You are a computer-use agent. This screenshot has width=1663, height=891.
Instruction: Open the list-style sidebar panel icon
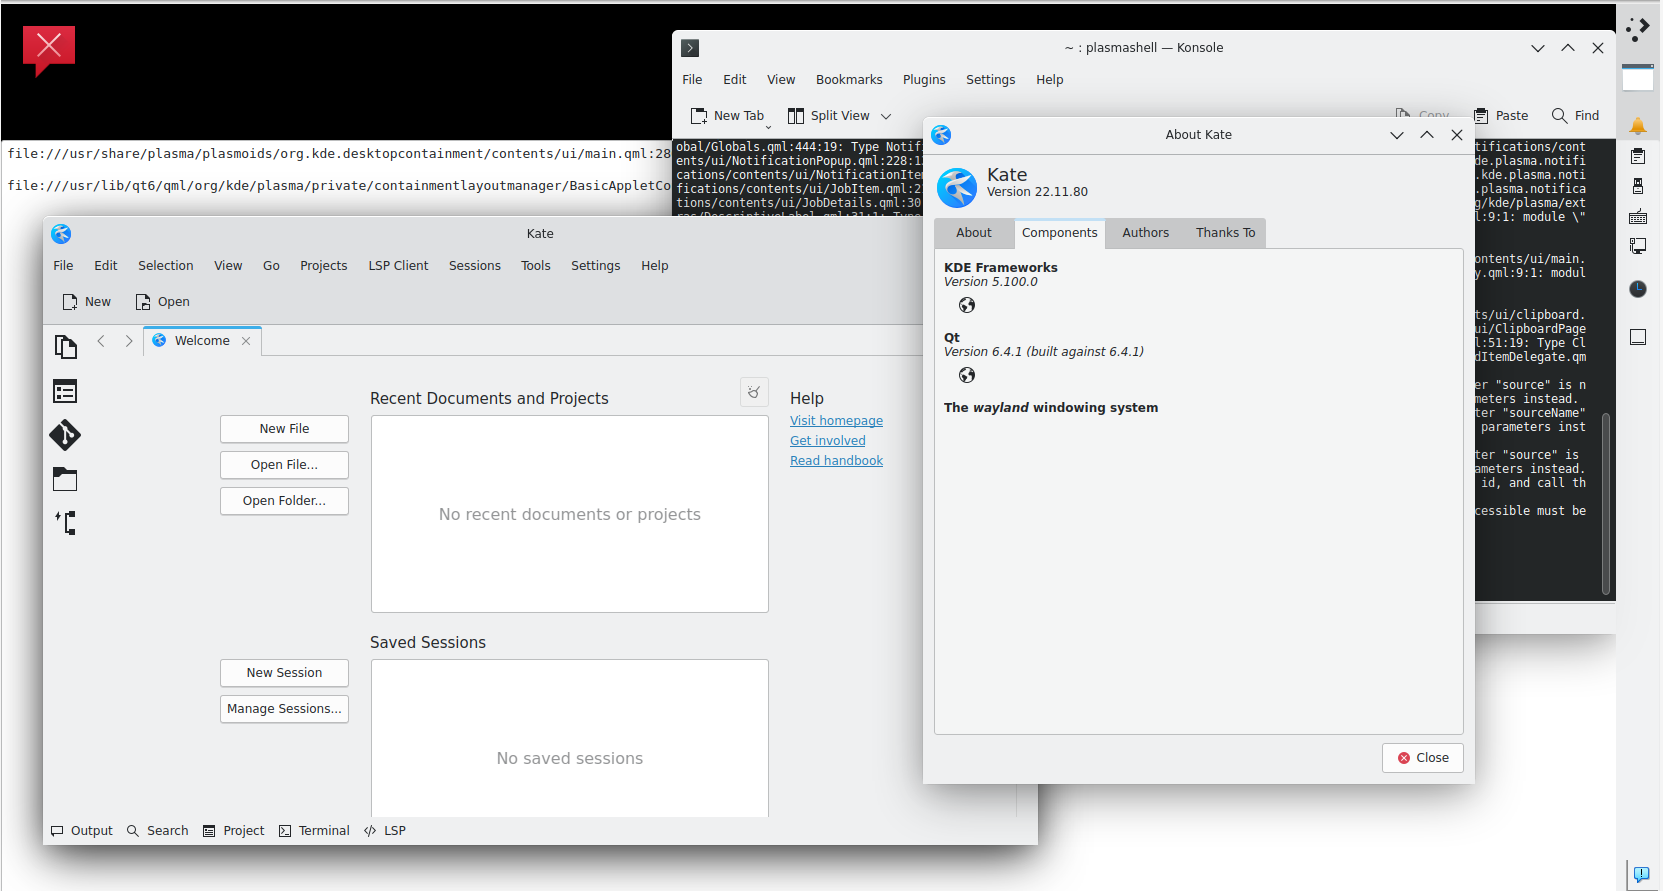tap(65, 391)
